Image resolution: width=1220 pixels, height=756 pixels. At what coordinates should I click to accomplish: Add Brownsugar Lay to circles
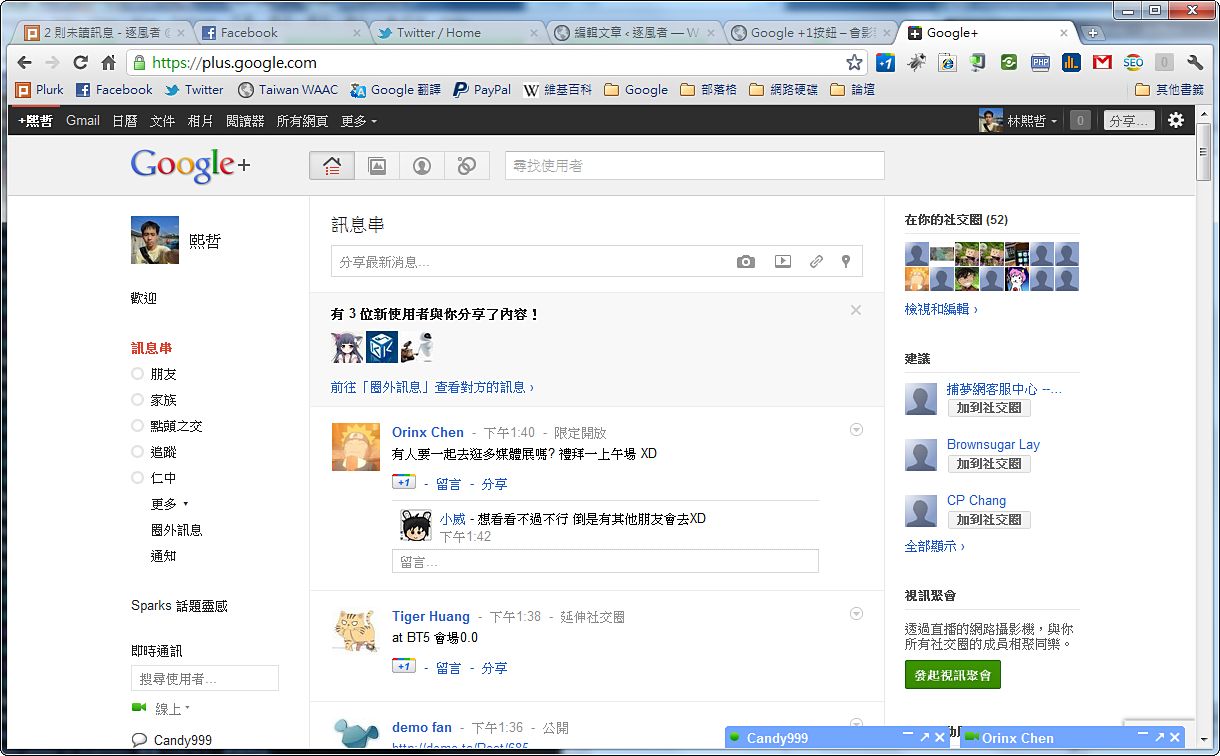tap(989, 464)
